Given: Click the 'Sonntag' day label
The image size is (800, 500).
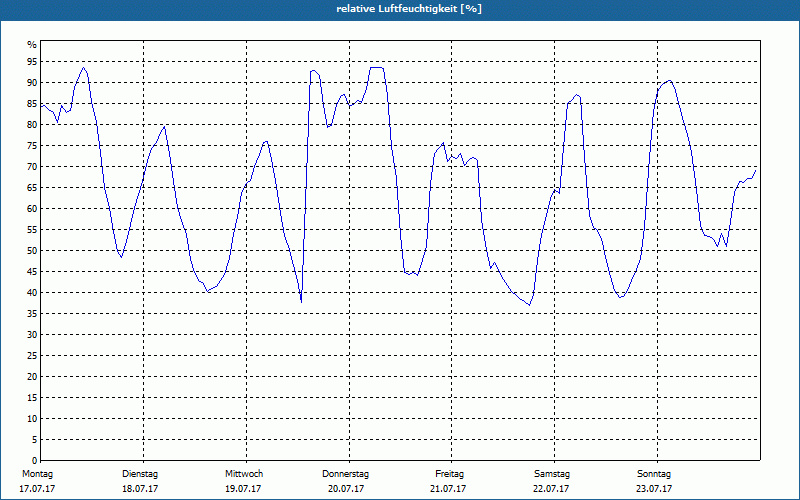Looking at the screenshot, I should pyautogui.click(x=654, y=474).
